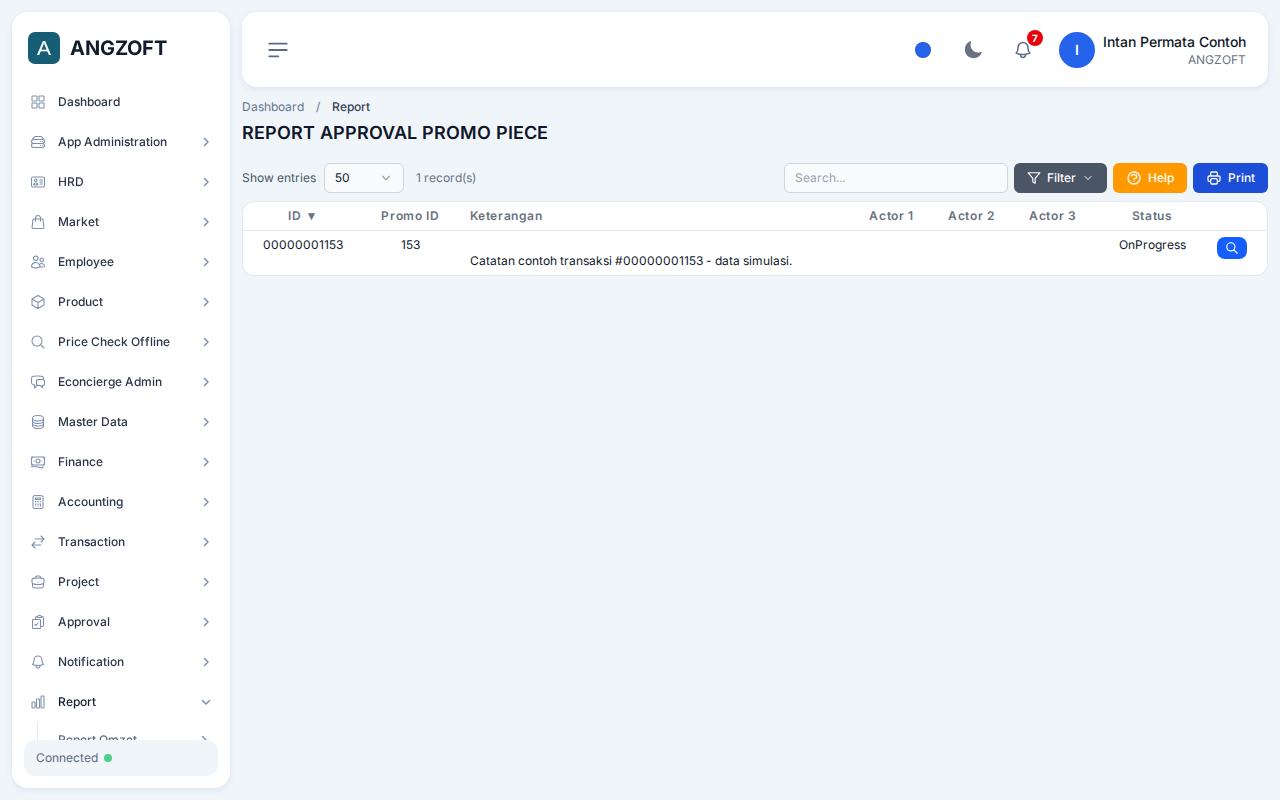This screenshot has height=800, width=1280.
Task: Click the blue theme color dot
Action: pyautogui.click(x=923, y=50)
